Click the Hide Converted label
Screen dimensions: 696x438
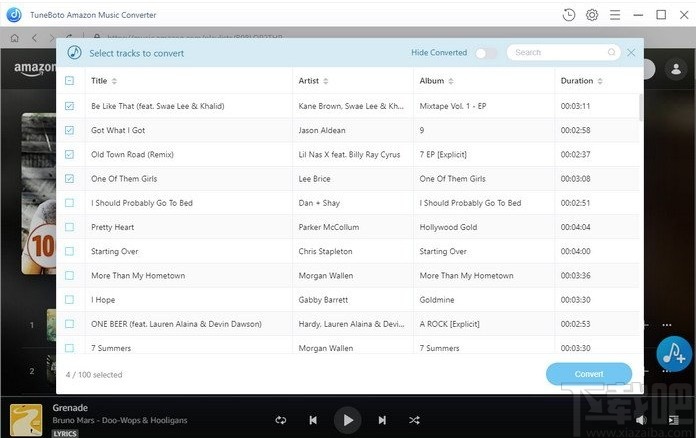coord(439,52)
